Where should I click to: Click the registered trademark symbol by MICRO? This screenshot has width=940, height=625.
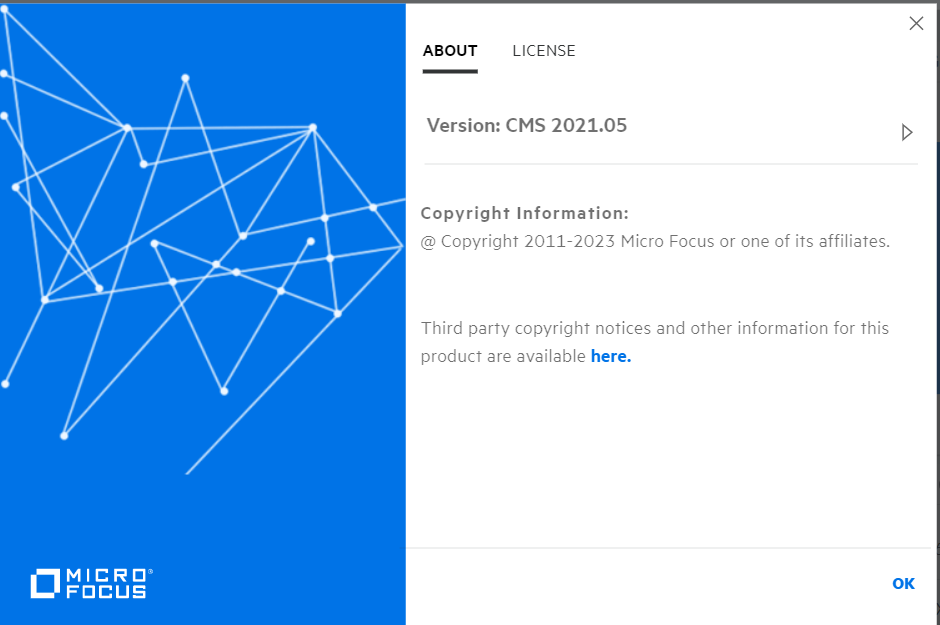click(150, 572)
